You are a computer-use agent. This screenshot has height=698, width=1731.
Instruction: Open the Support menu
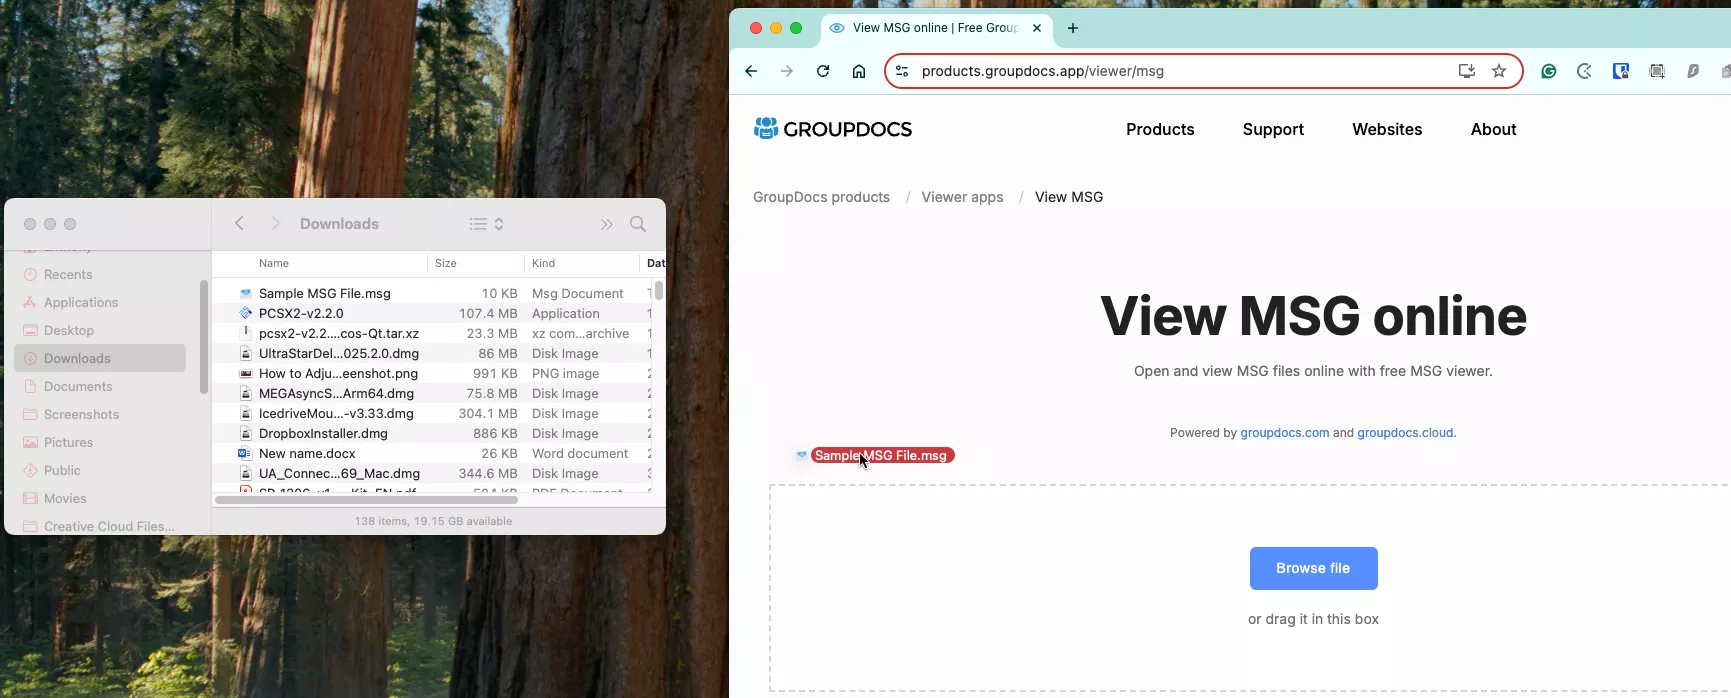pos(1273,129)
